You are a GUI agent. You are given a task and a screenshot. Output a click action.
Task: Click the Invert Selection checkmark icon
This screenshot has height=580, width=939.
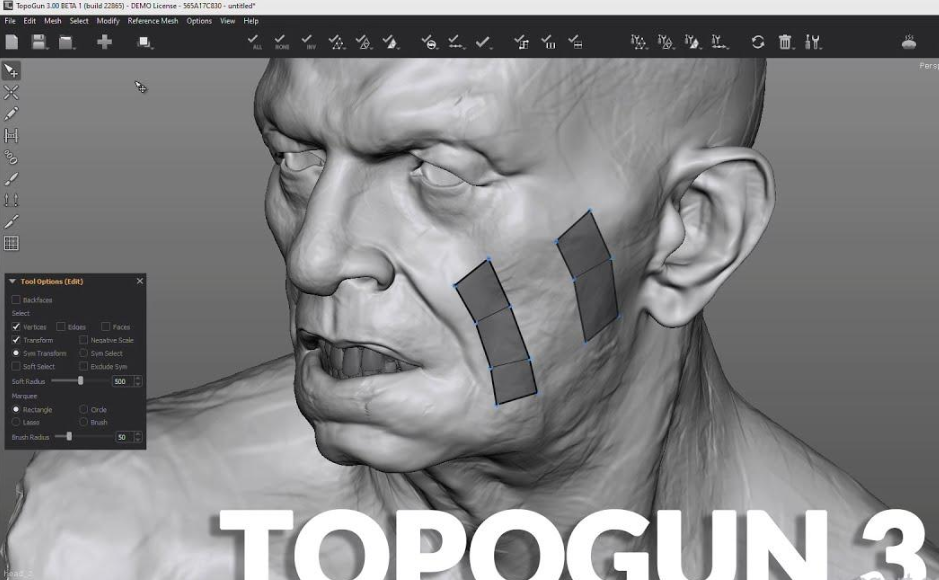pos(310,41)
